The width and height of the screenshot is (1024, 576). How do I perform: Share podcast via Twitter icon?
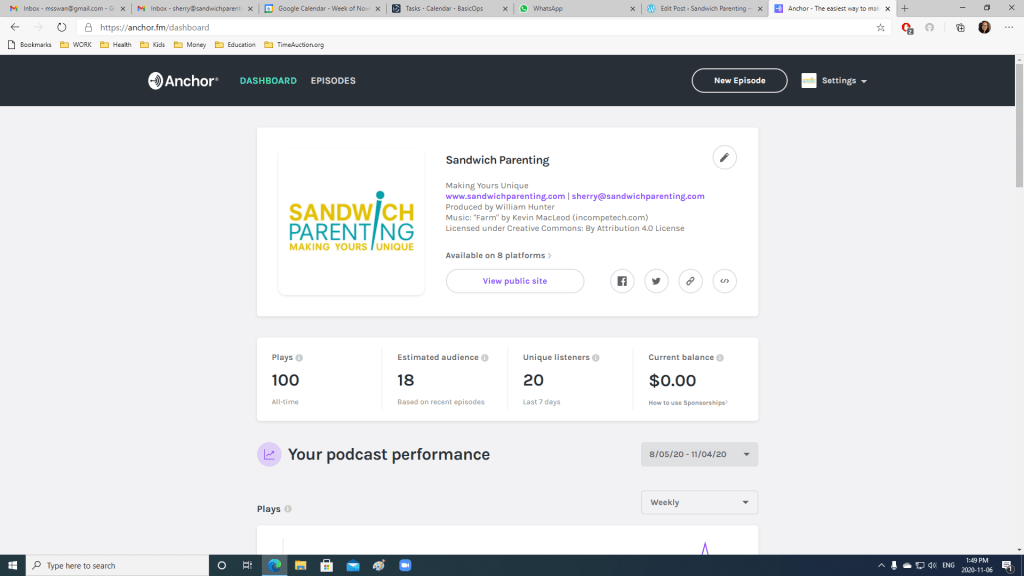pyautogui.click(x=656, y=282)
